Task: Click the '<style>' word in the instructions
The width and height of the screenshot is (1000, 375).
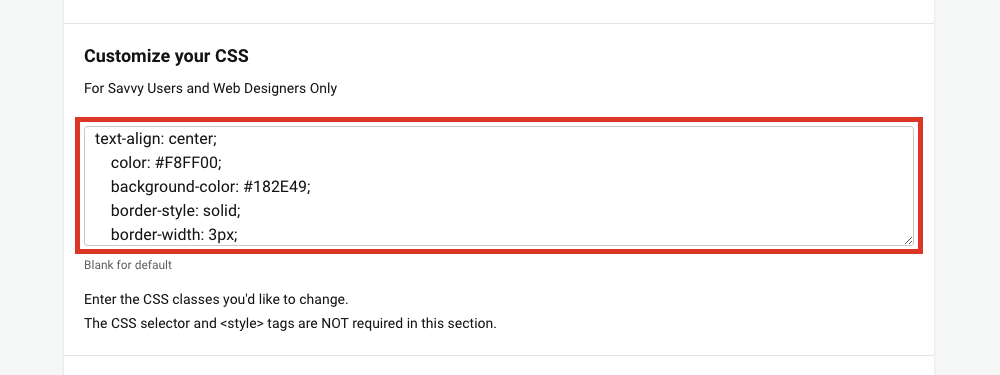Action: pyautogui.click(x=240, y=323)
